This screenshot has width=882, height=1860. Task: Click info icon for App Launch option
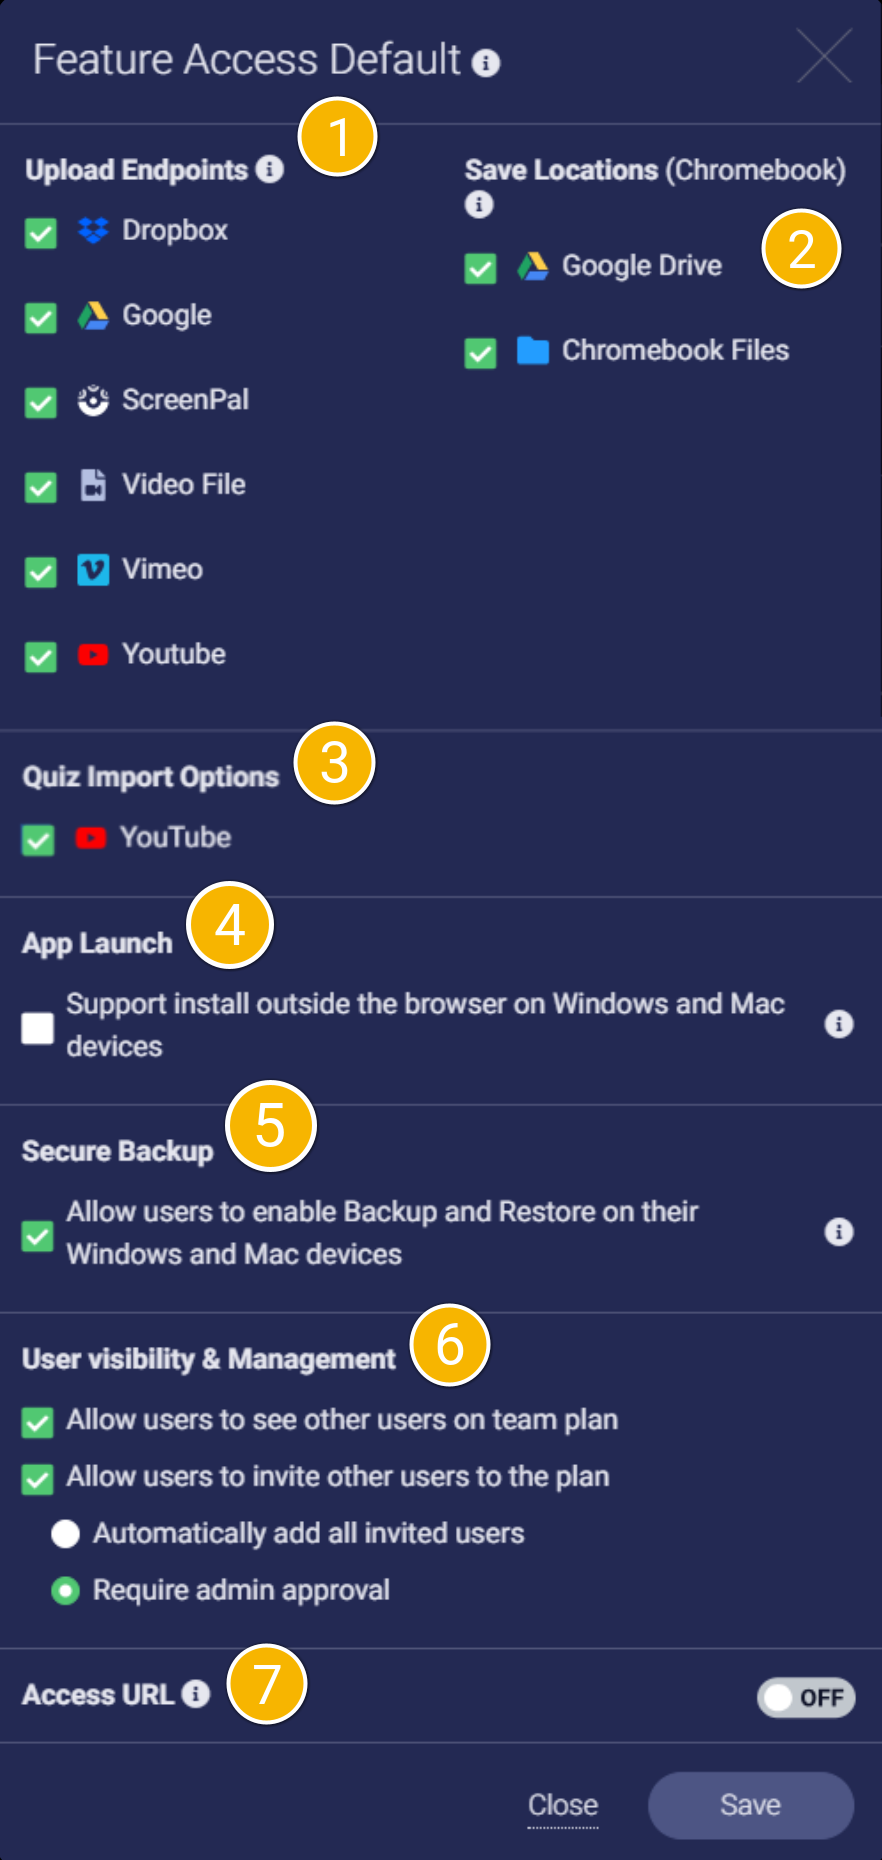839,1024
